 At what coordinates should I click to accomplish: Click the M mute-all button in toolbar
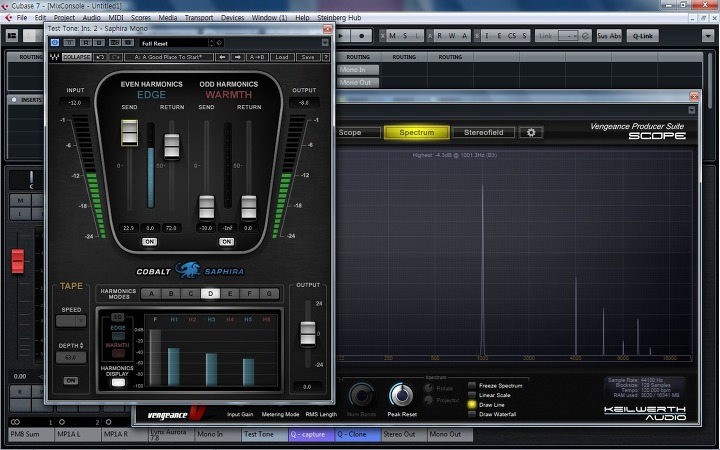tap(392, 36)
